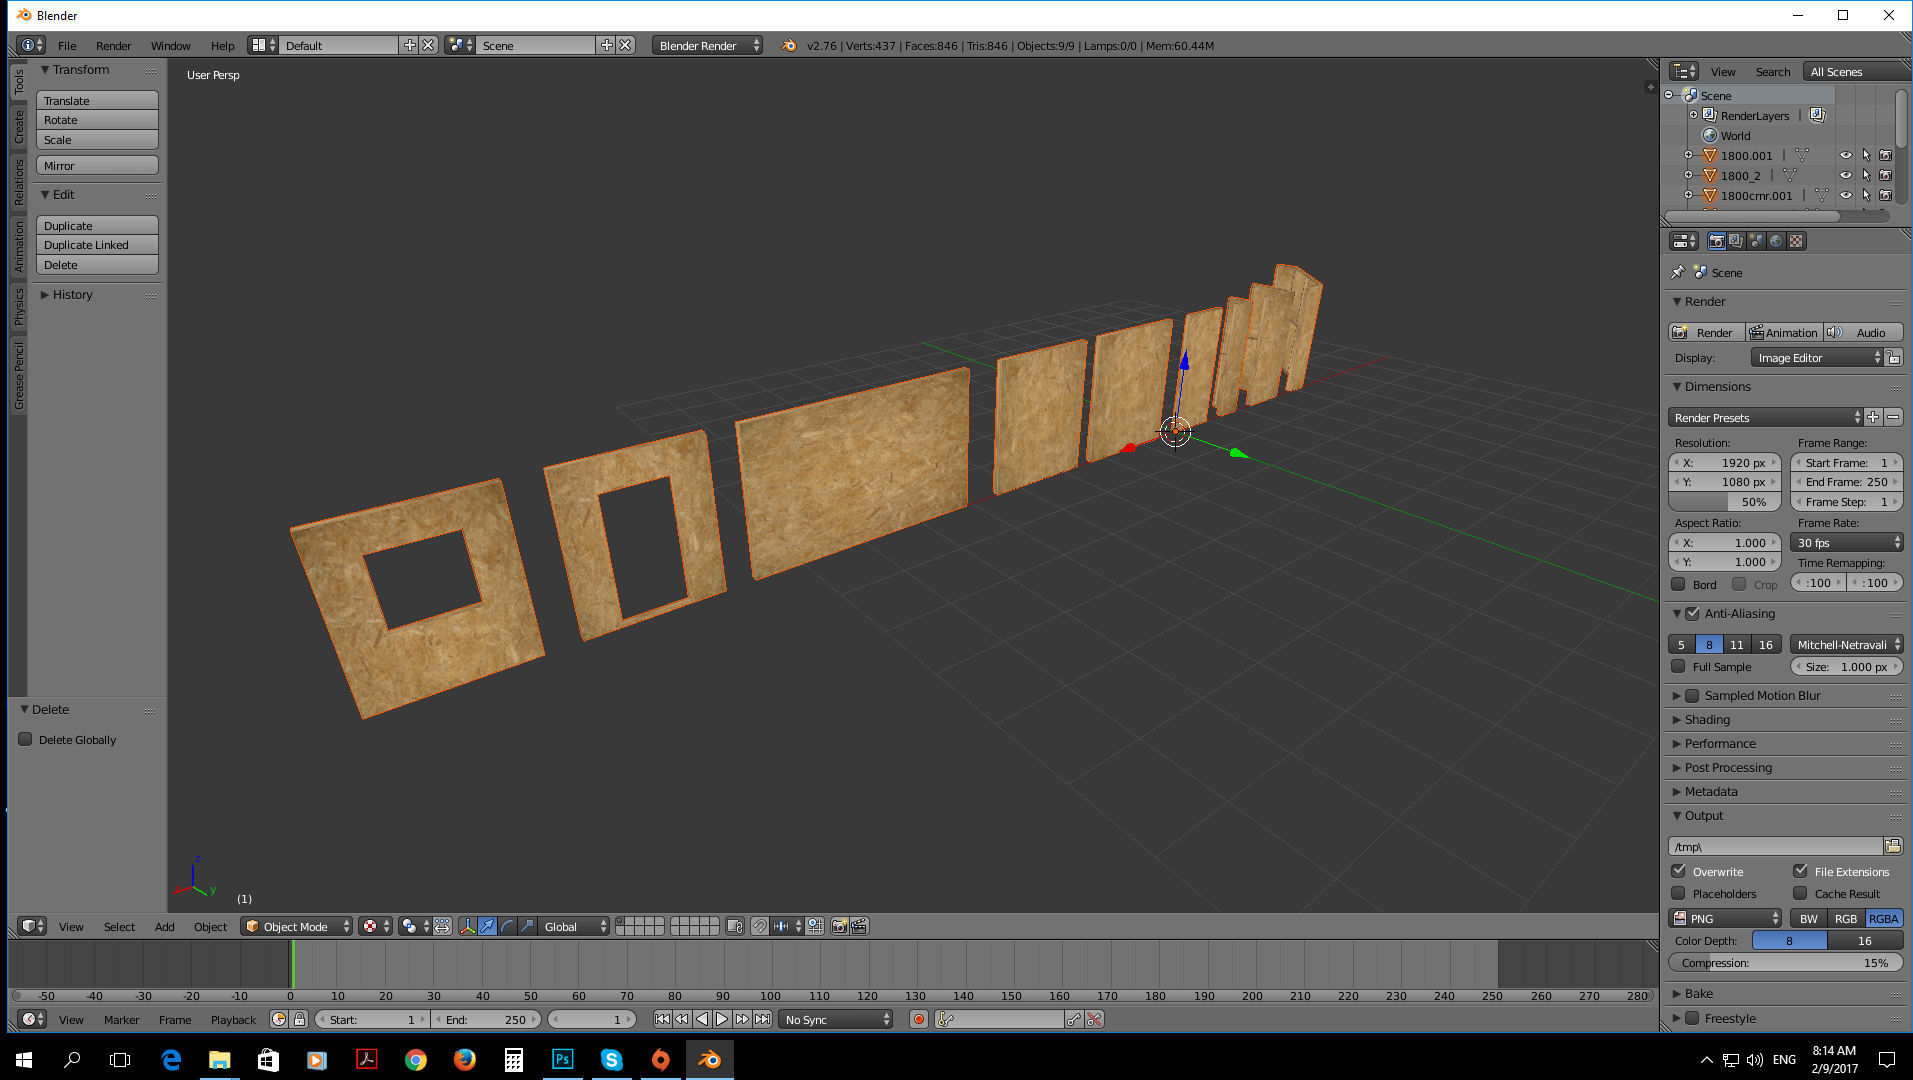This screenshot has height=1080, width=1913.
Task: Open Firefox from the taskbar
Action: click(464, 1059)
